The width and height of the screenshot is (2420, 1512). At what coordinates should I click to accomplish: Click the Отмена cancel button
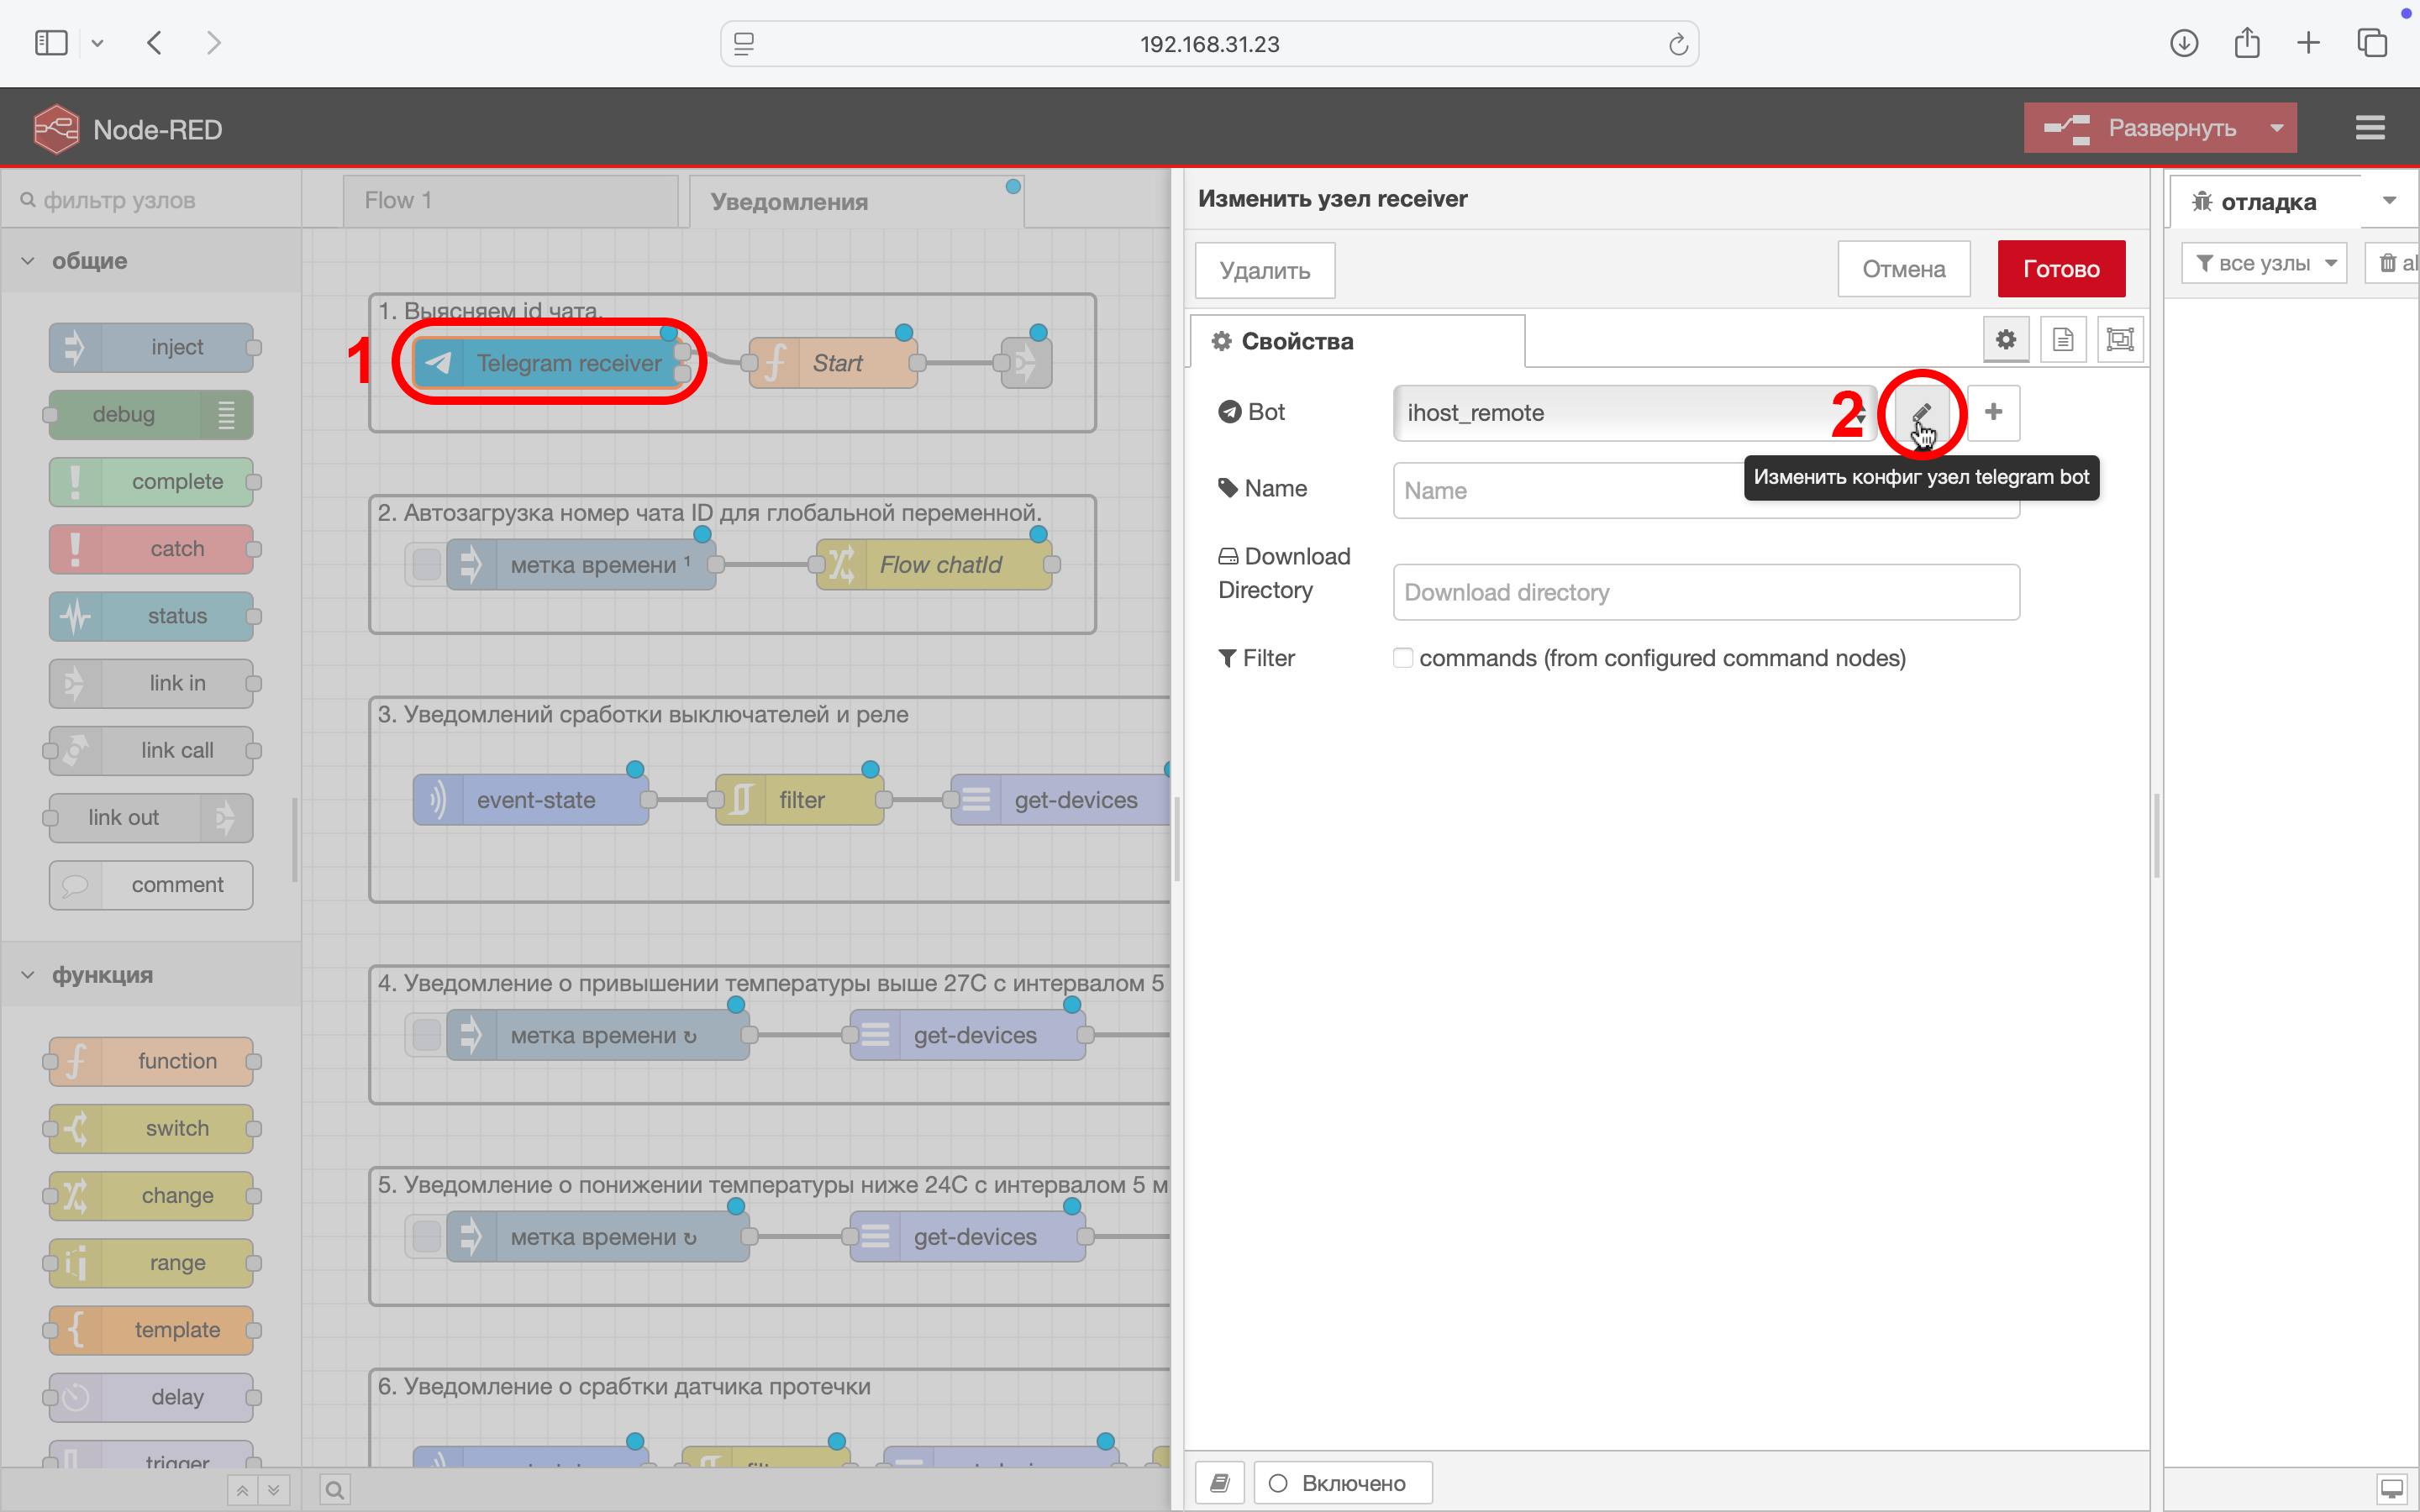coord(1903,269)
